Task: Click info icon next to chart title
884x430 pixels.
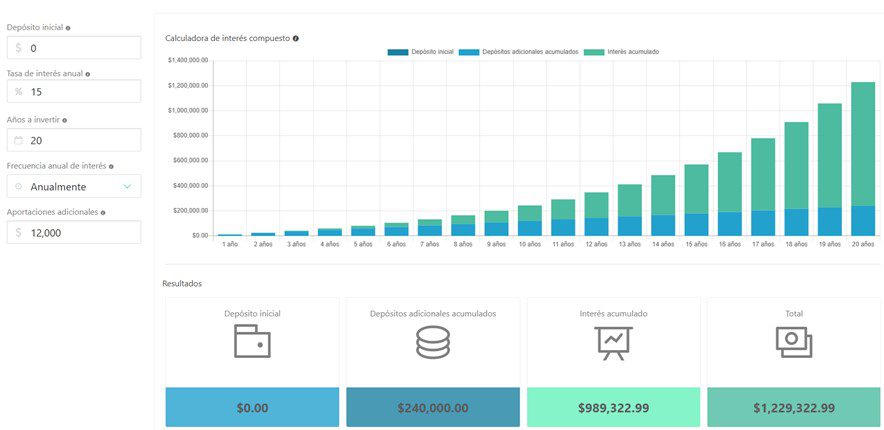Action: [x=296, y=38]
